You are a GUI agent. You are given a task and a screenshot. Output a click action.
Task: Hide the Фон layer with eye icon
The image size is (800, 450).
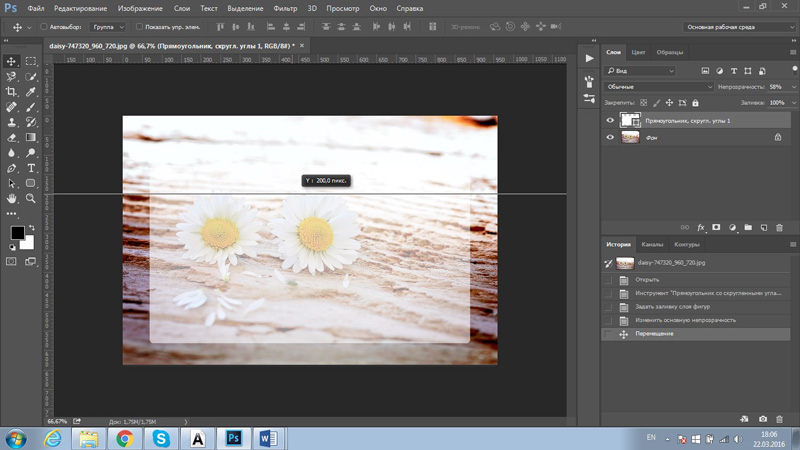tap(610, 138)
